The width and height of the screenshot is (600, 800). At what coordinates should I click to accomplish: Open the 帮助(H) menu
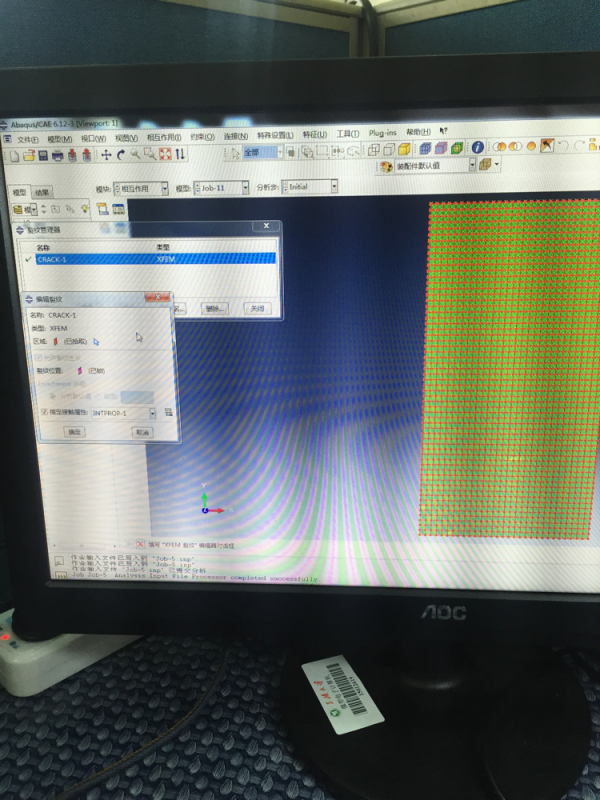pos(418,132)
